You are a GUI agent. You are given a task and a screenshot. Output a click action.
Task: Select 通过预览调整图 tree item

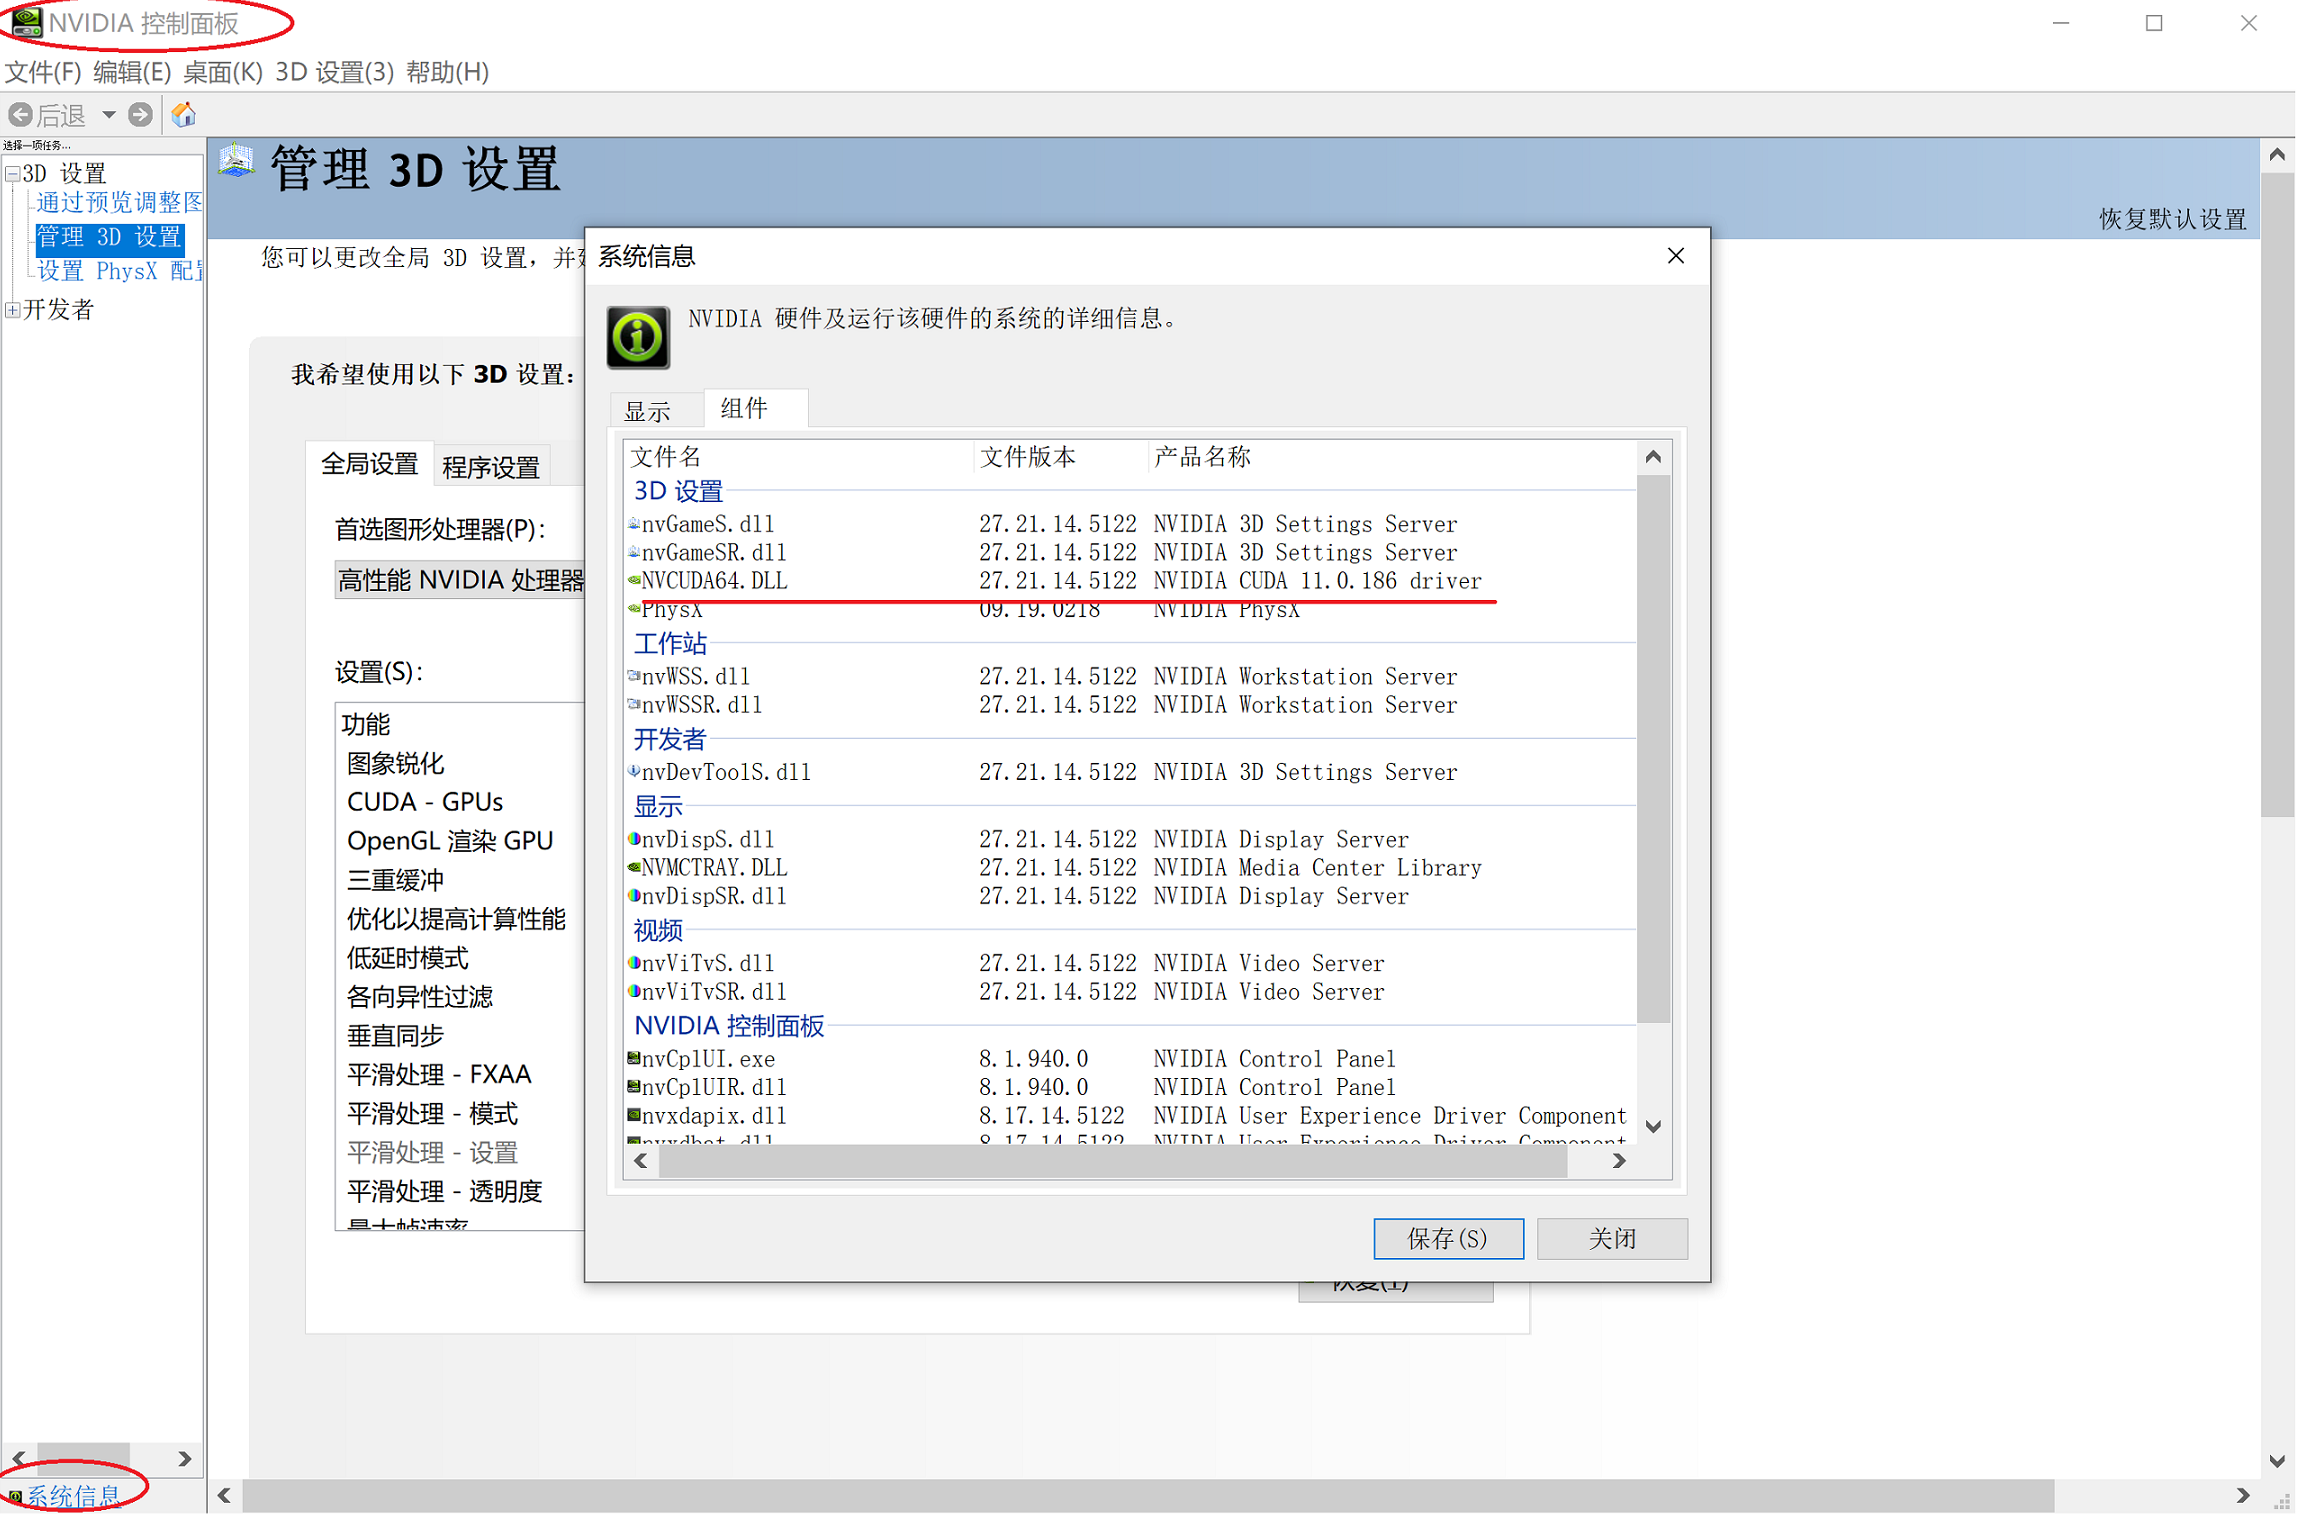[x=119, y=203]
